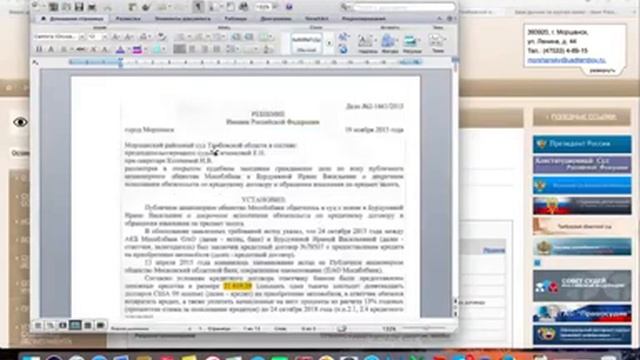
Task: Open the Таблицы (Tables) ribbon tab
Action: (x=235, y=18)
